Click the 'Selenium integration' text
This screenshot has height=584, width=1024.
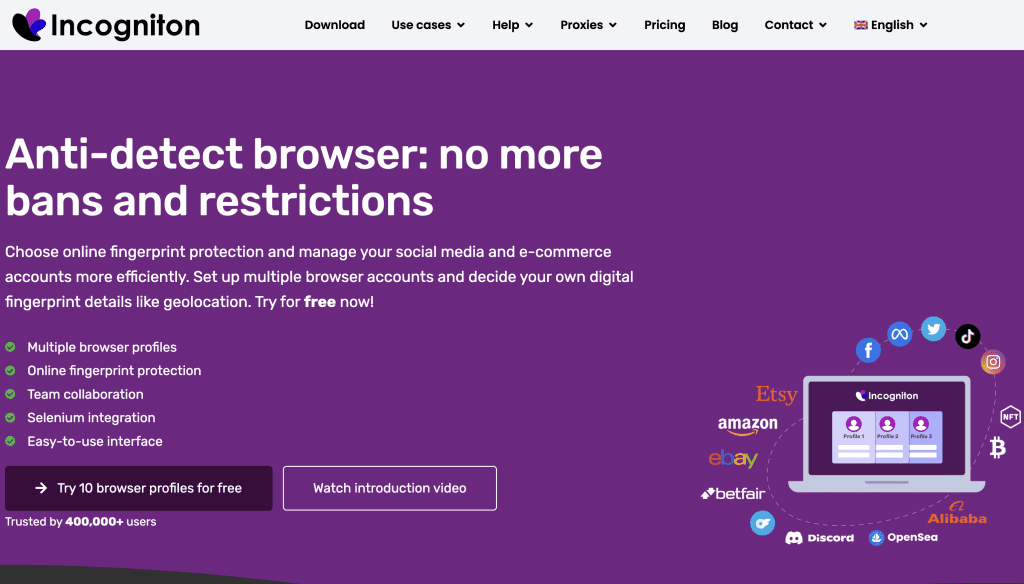[91, 417]
